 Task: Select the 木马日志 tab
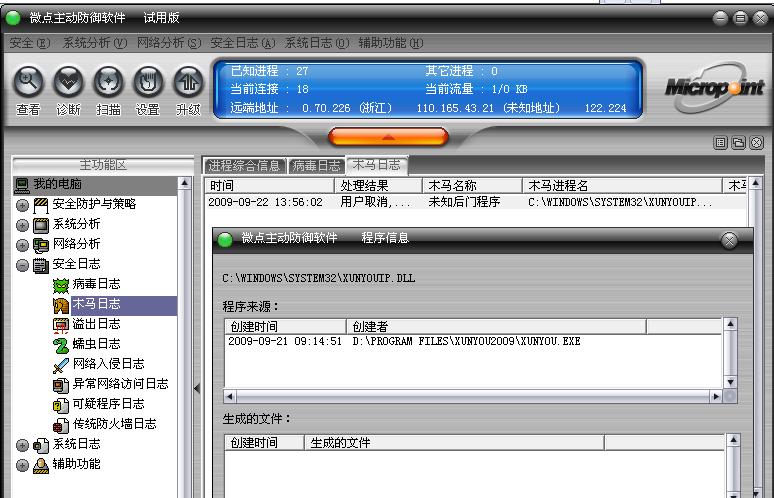pos(377,165)
